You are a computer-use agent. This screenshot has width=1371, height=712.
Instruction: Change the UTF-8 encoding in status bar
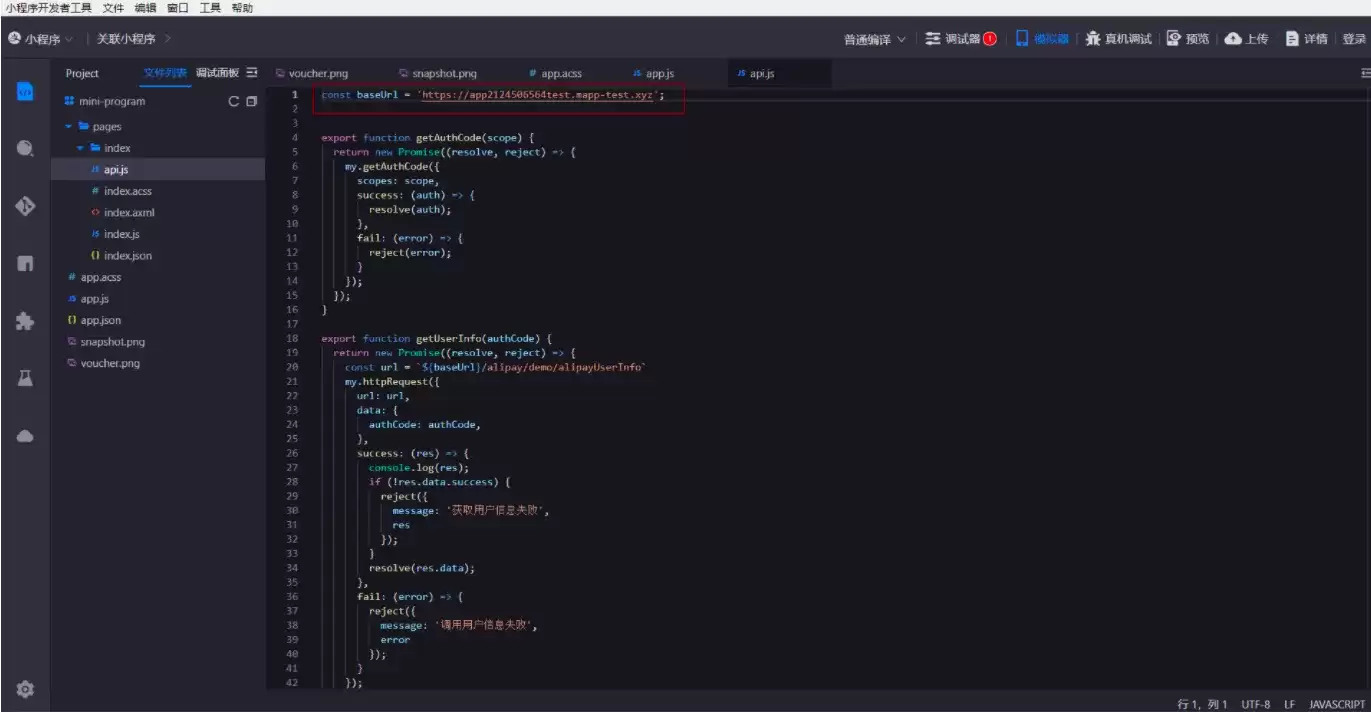pyautogui.click(x=1256, y=704)
